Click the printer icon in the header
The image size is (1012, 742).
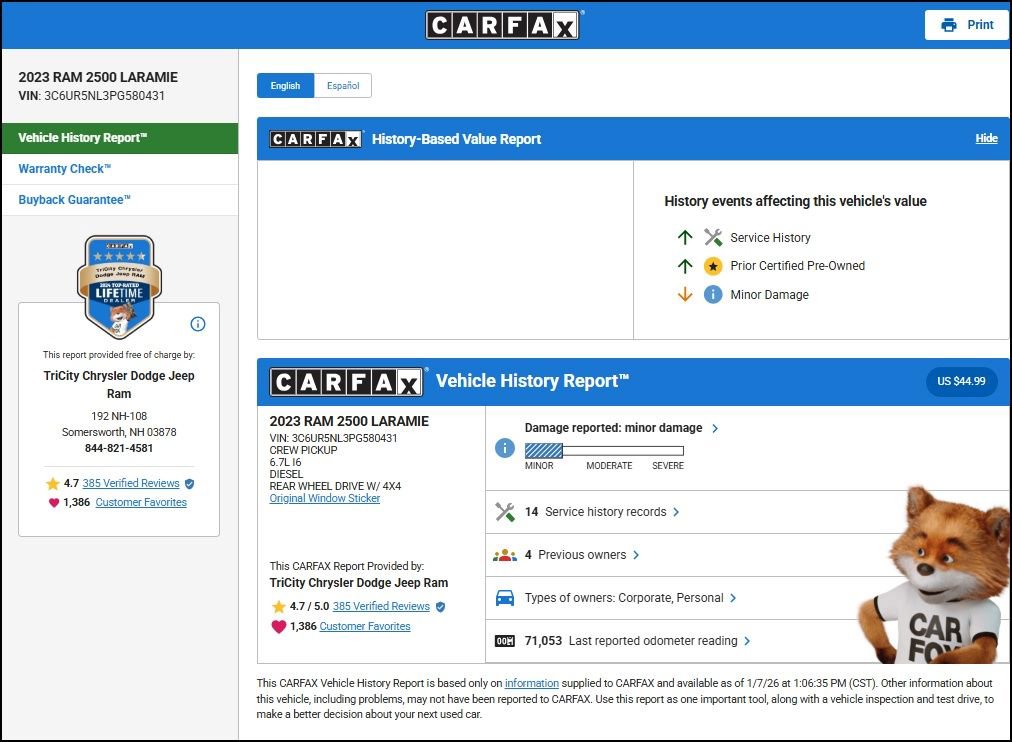coord(948,25)
